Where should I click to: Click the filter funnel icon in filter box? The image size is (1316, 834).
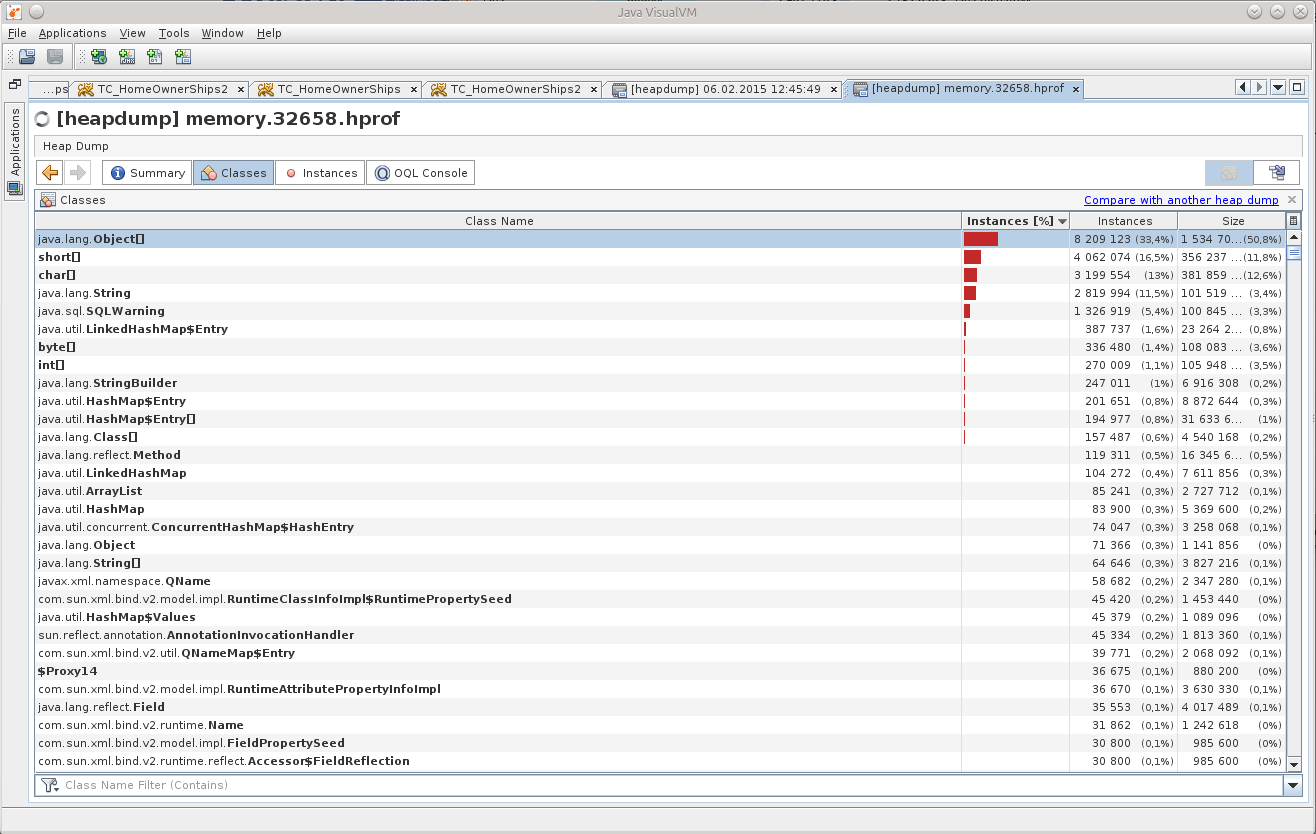pos(50,785)
